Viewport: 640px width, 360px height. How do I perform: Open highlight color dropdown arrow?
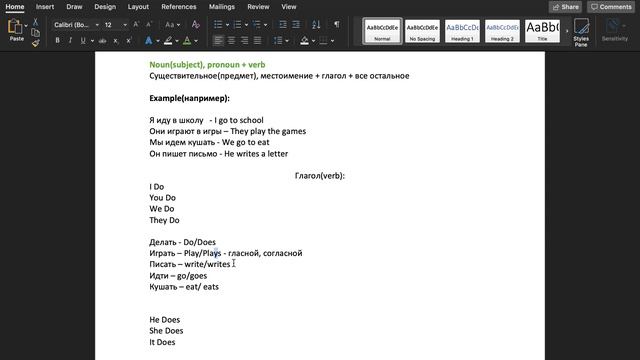[177, 41]
